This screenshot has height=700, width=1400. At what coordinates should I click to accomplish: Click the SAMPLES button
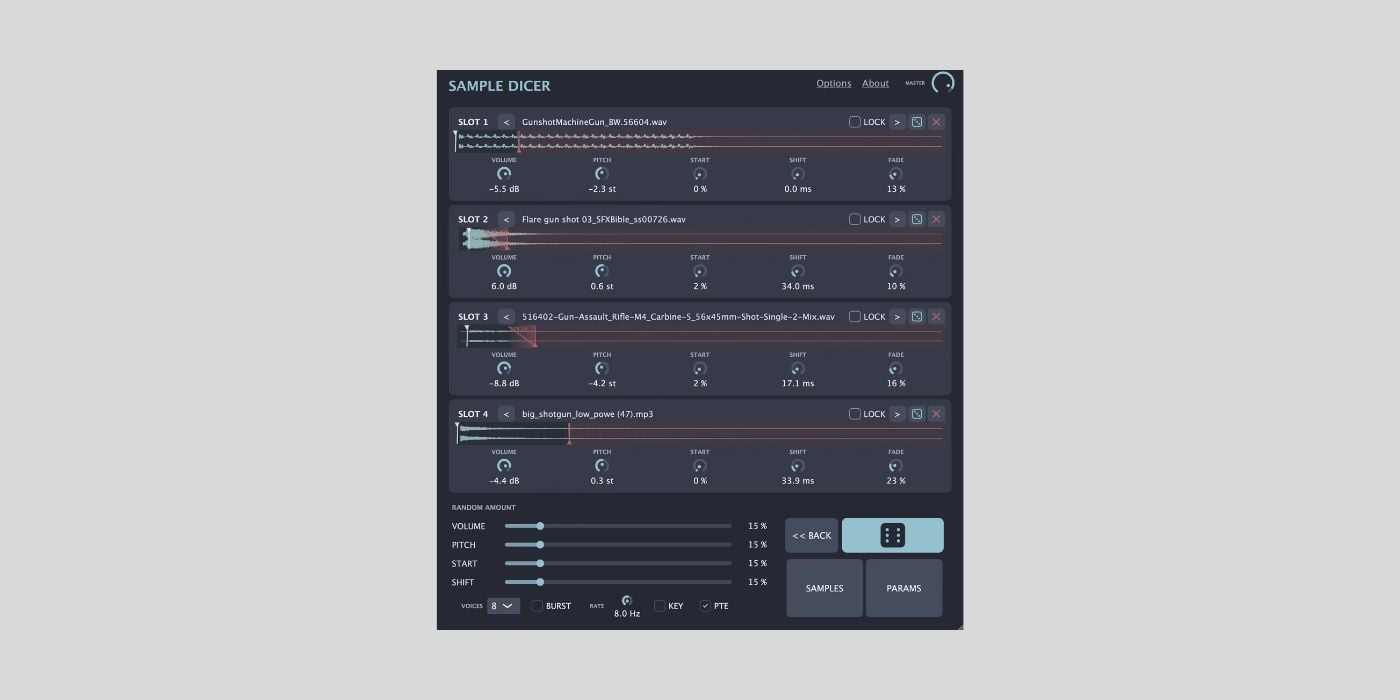[x=825, y=588]
